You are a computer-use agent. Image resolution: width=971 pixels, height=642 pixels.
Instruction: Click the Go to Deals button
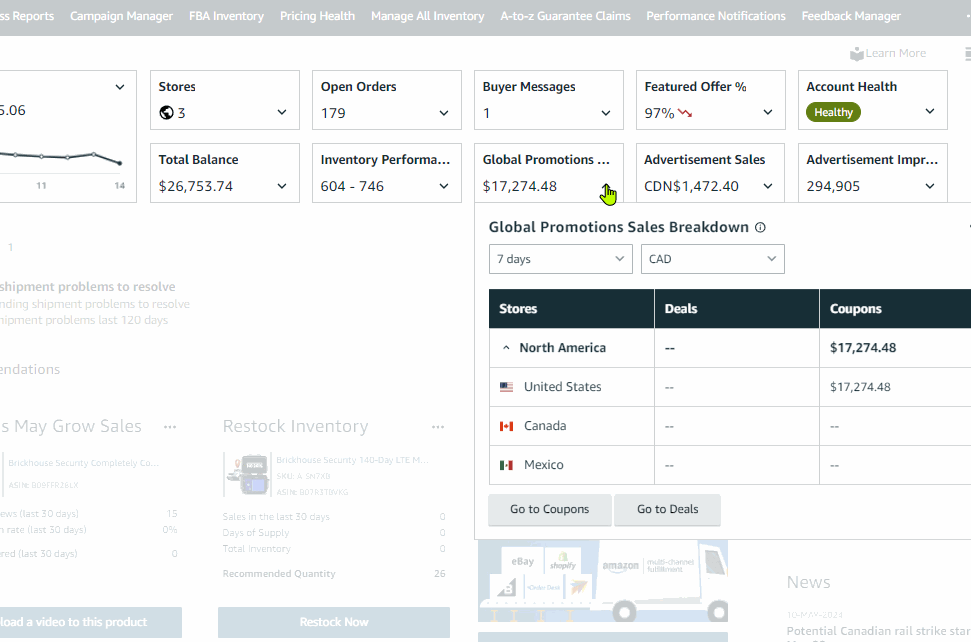point(668,510)
